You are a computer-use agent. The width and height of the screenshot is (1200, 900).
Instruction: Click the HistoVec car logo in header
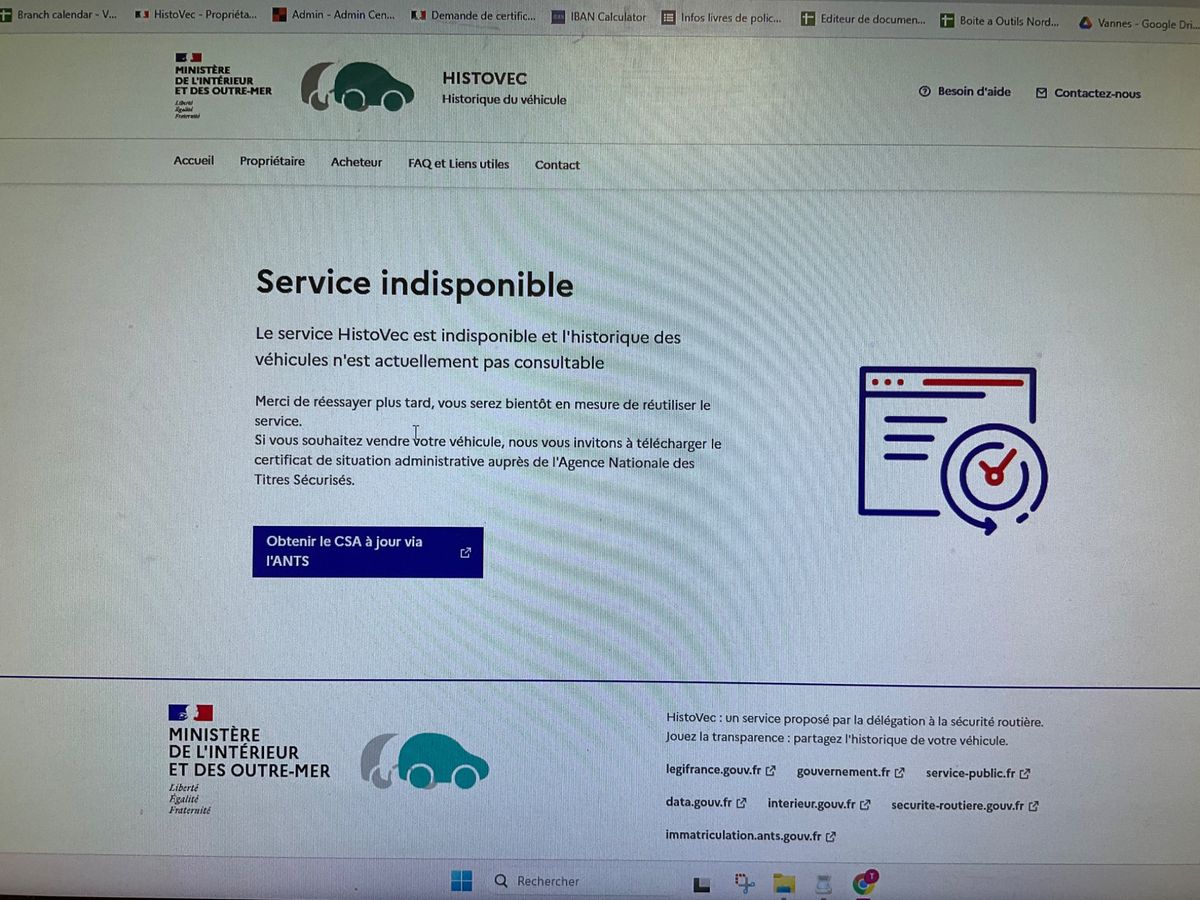click(357, 87)
